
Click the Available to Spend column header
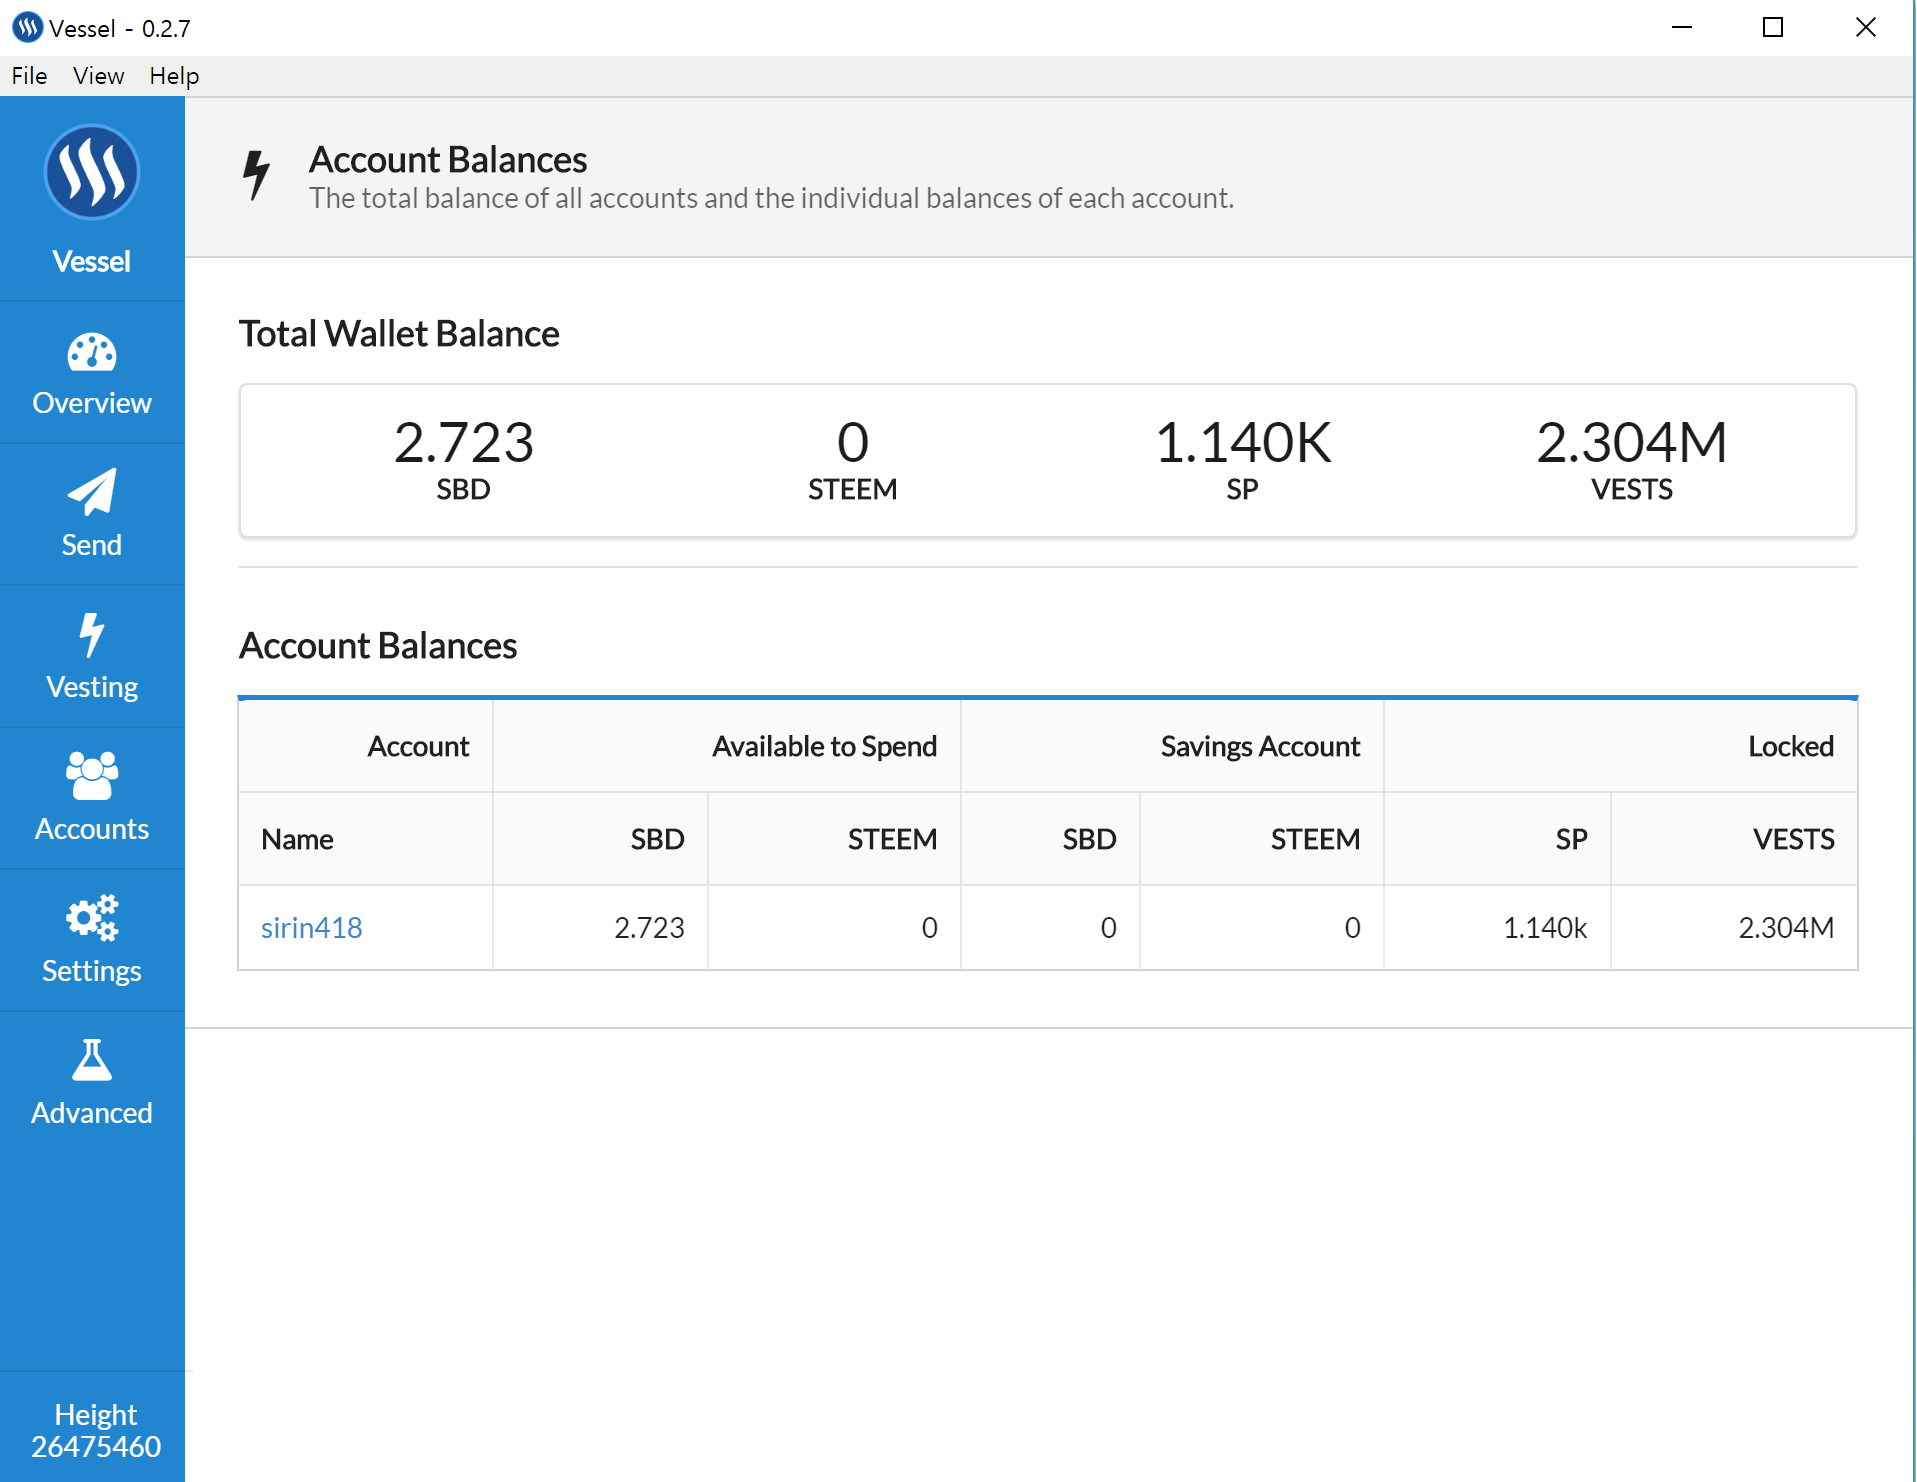(824, 746)
